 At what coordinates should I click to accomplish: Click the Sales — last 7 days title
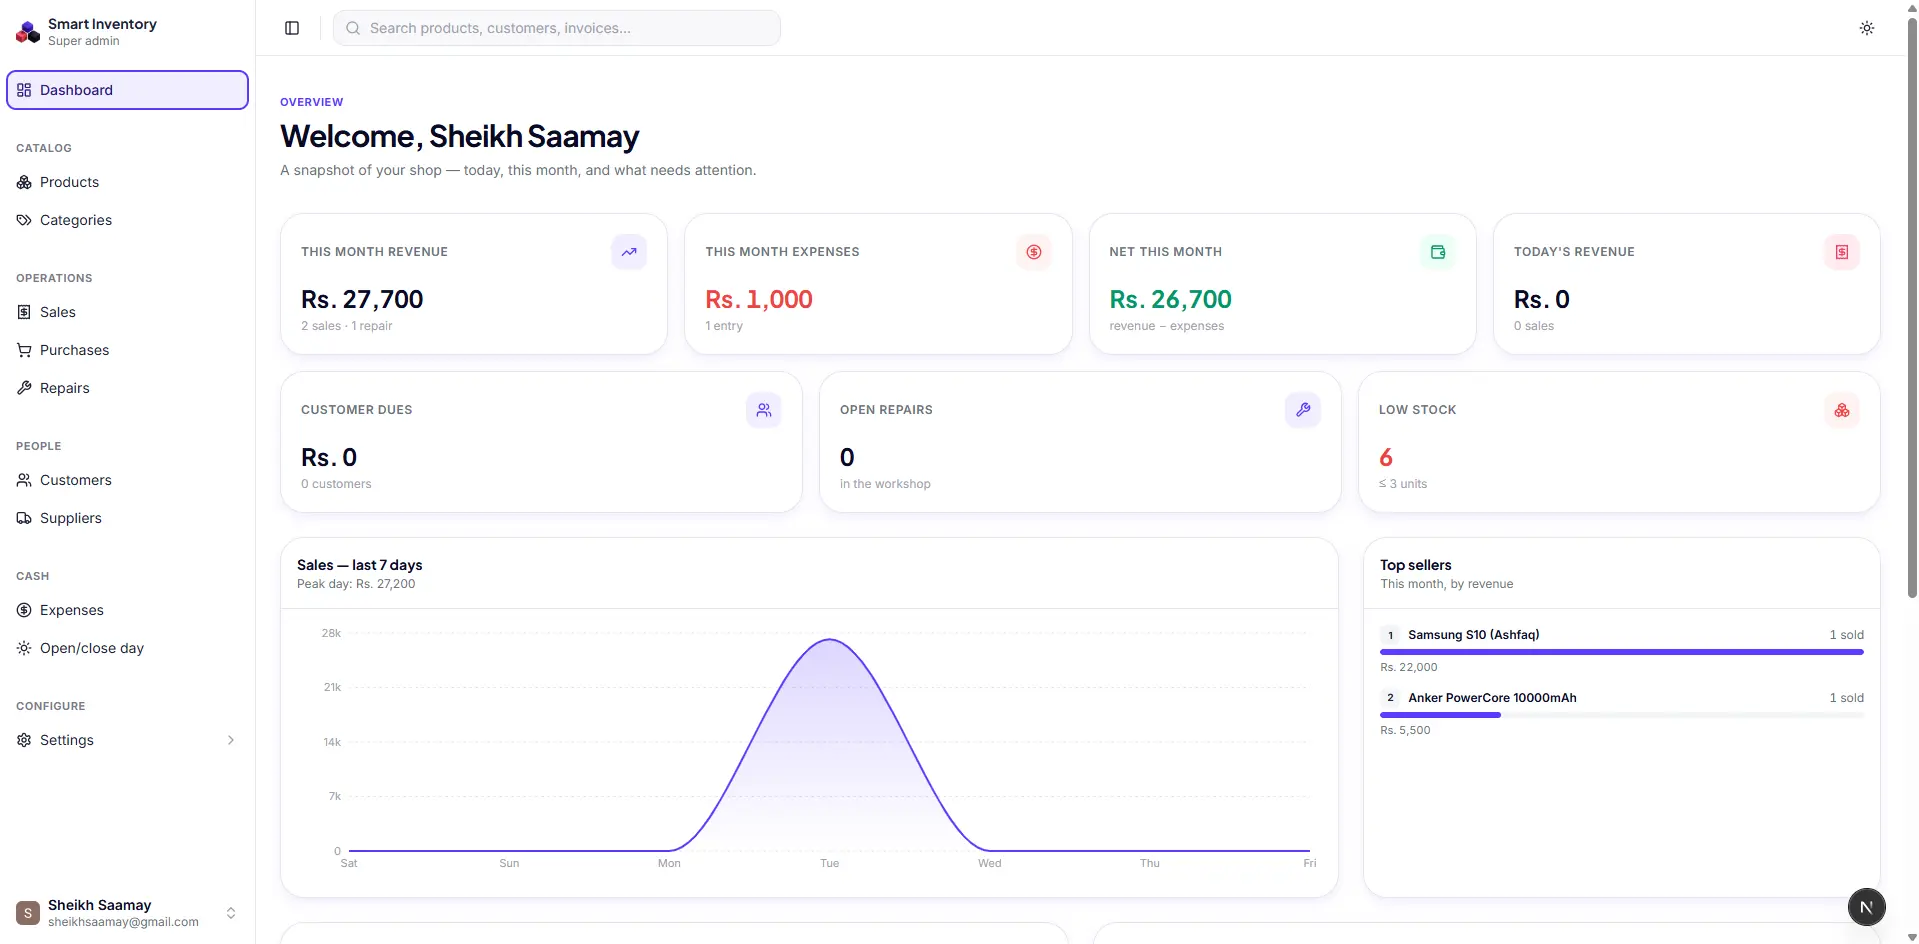360,565
